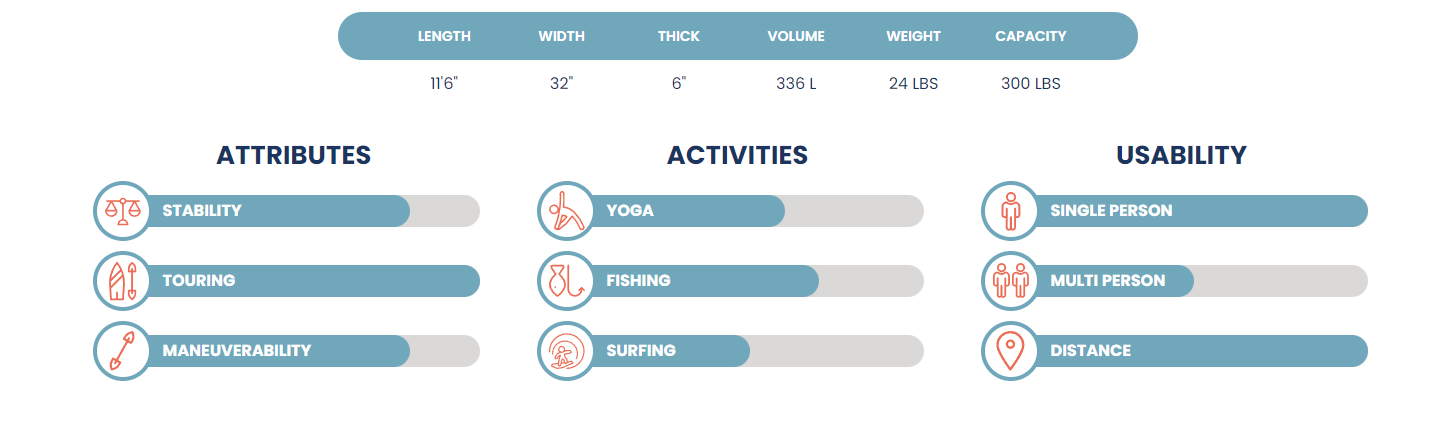Click the VOLUME header label
The height and width of the screenshot is (425, 1449).
[796, 36]
